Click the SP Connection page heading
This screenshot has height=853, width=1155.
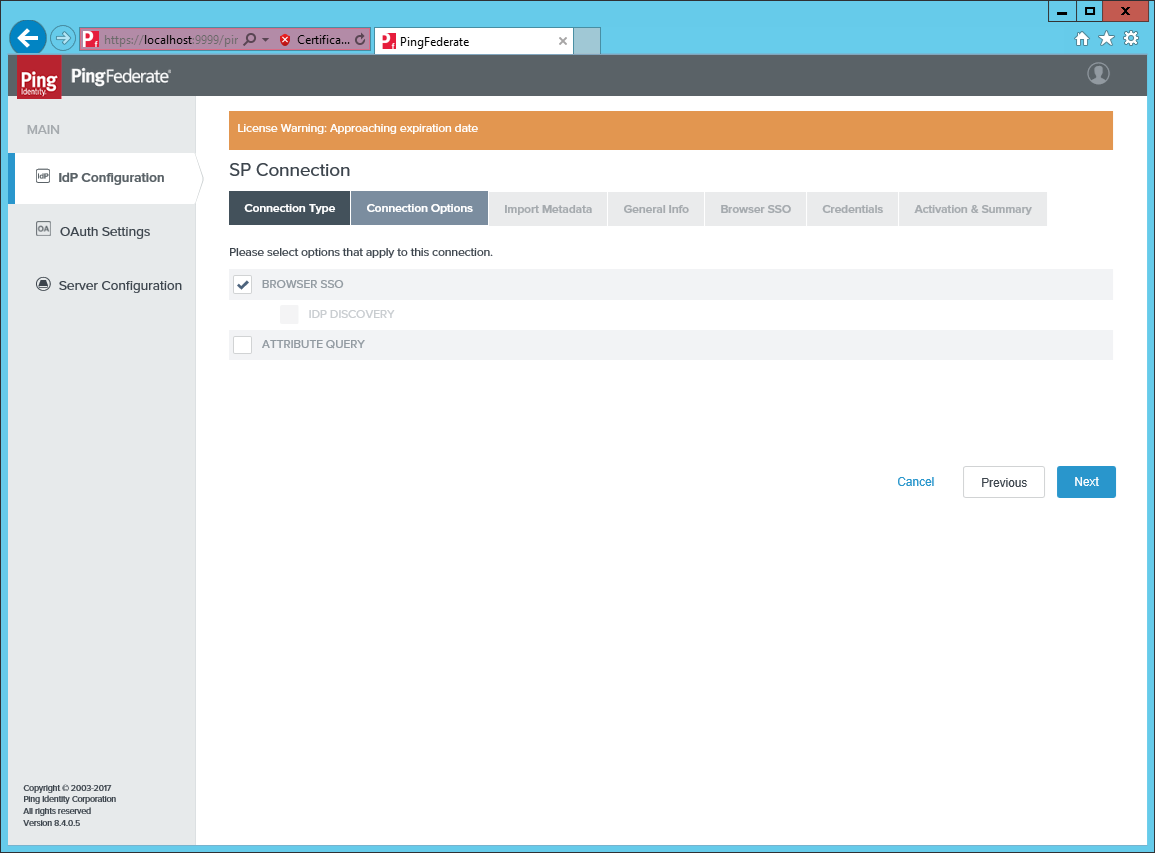(x=289, y=170)
